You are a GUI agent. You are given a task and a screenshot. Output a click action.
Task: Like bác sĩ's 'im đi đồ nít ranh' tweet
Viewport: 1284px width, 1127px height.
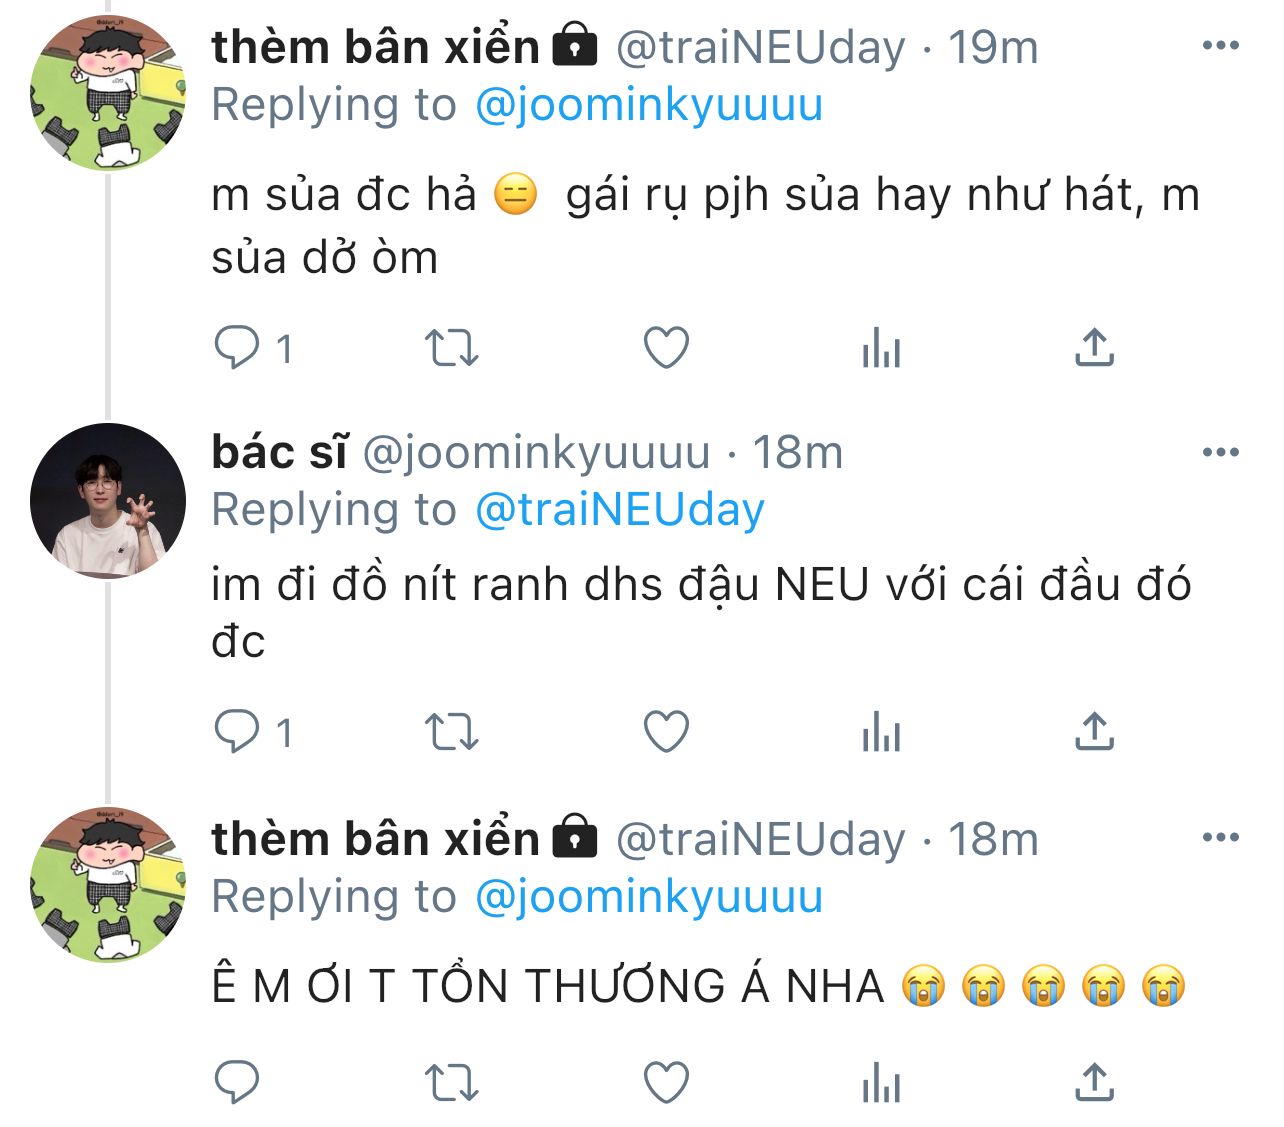pyautogui.click(x=666, y=733)
